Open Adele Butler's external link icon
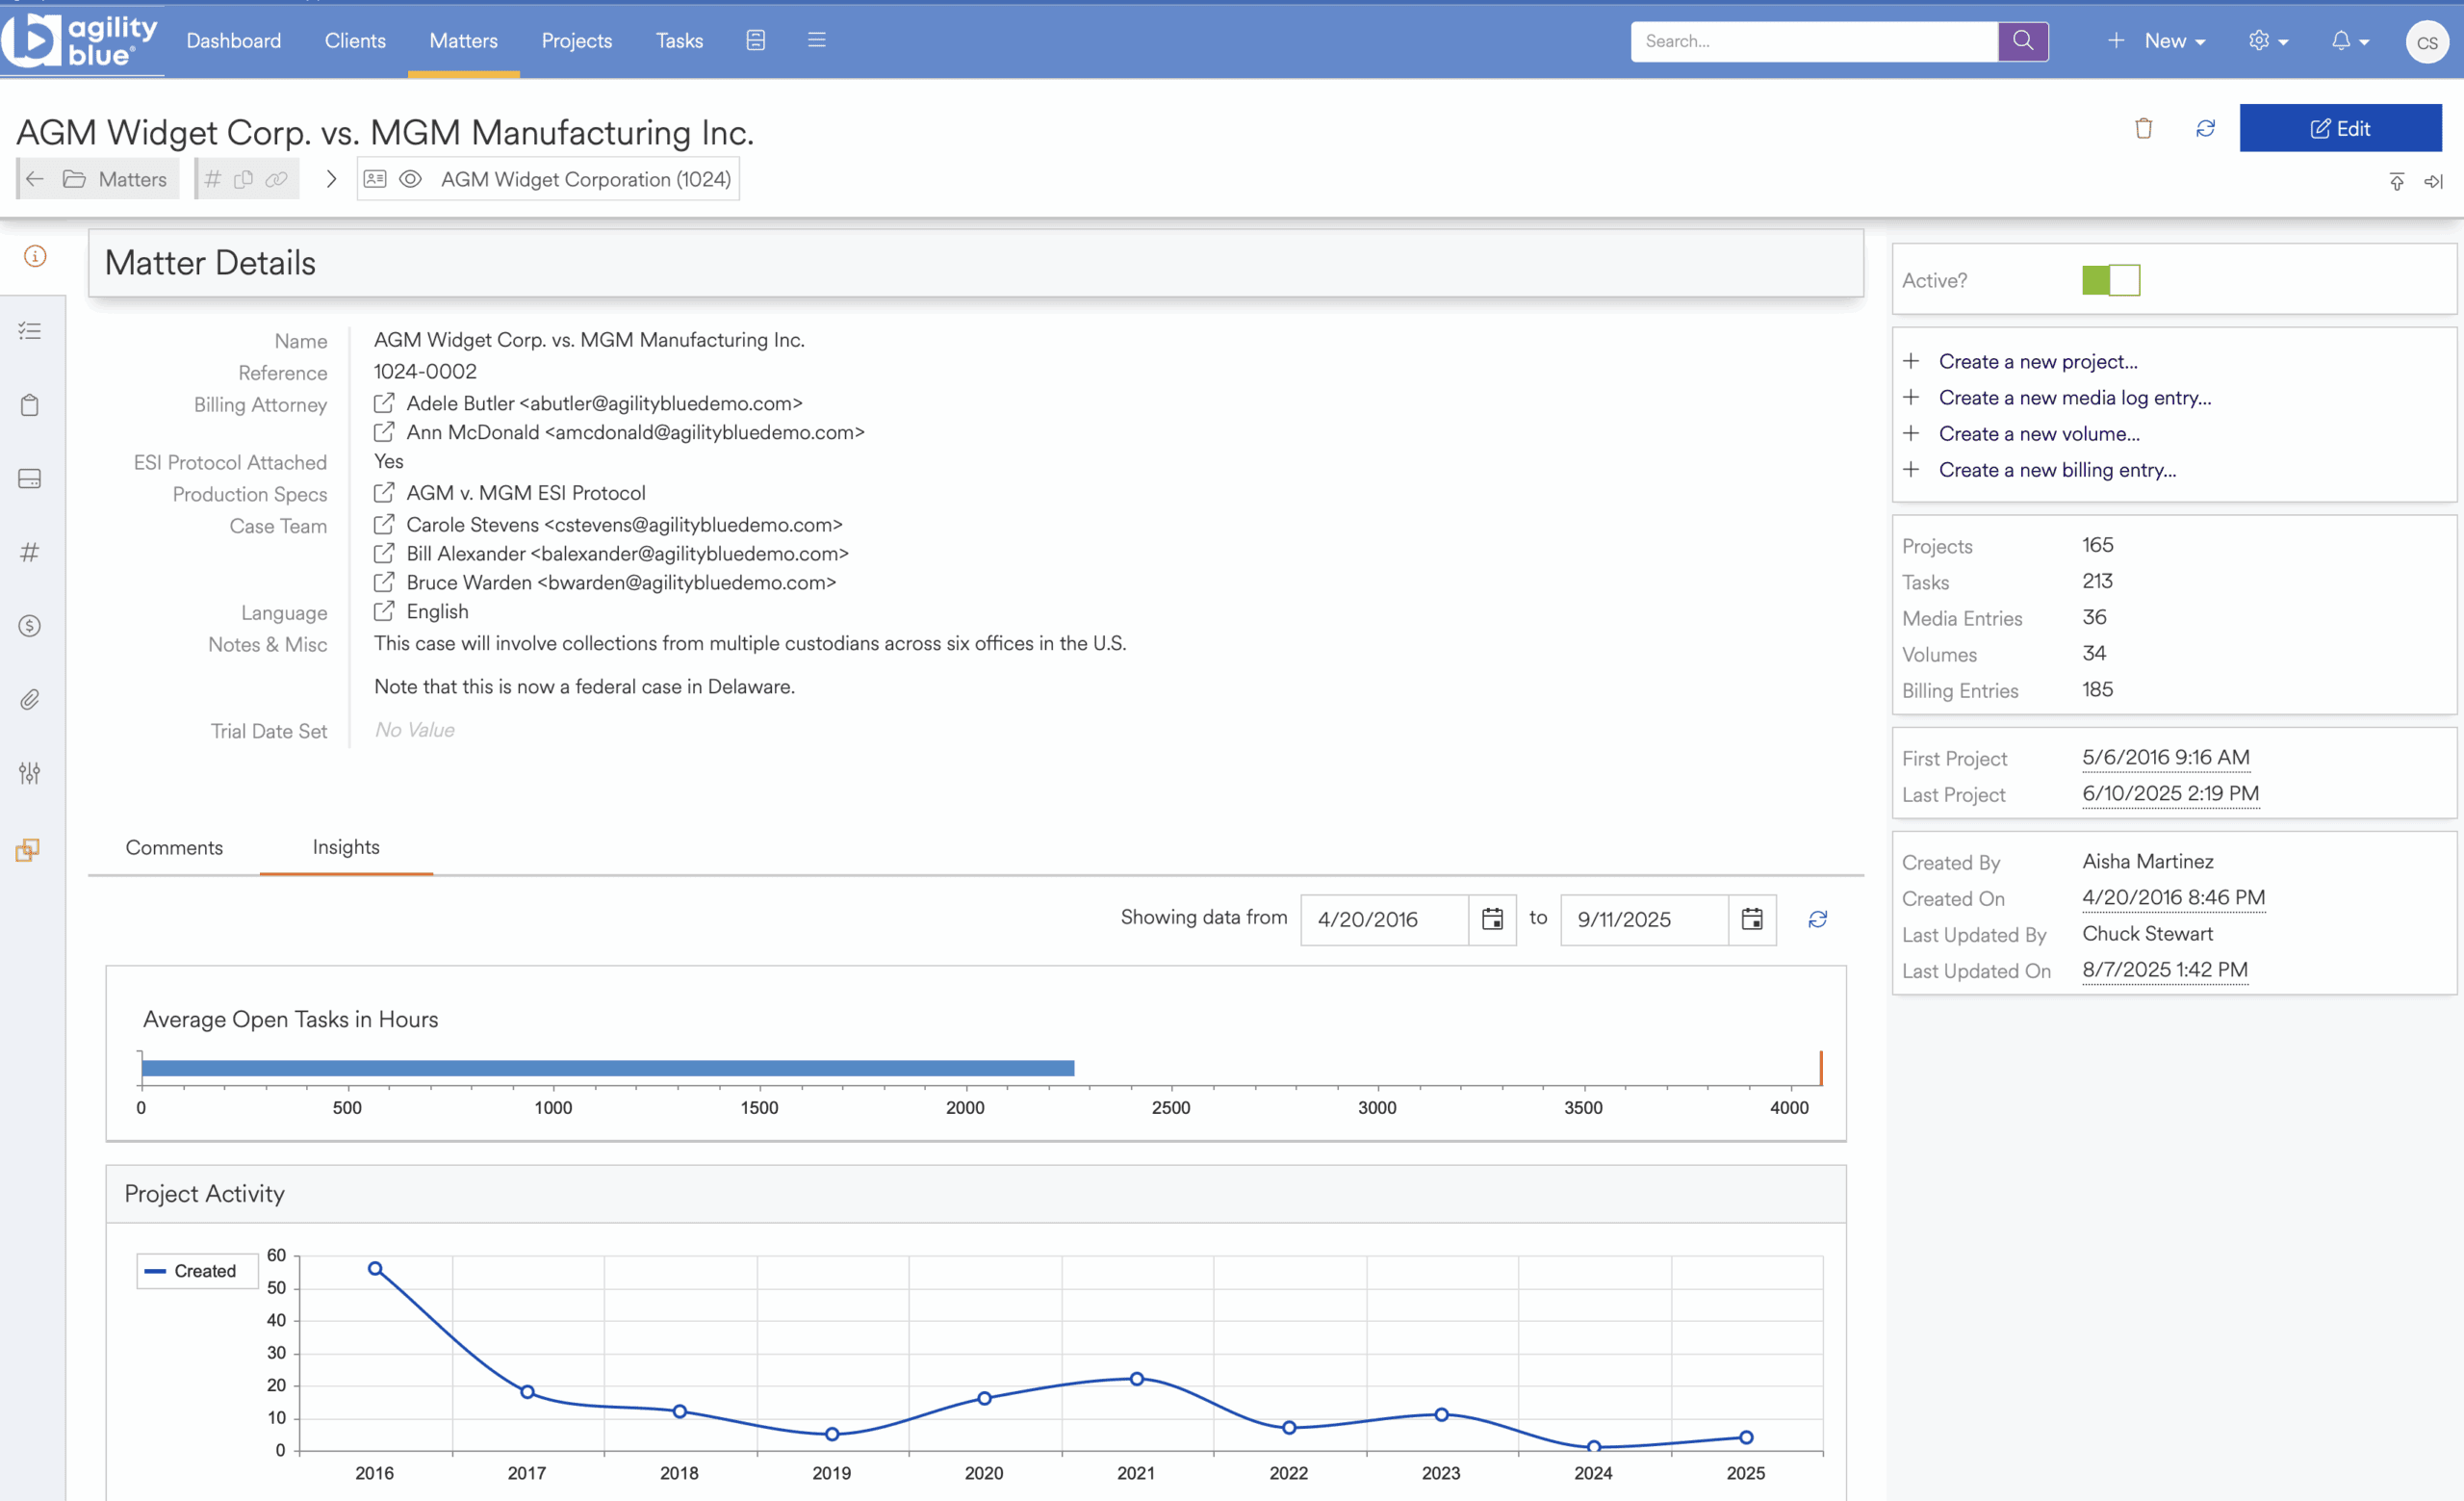Image resolution: width=2464 pixels, height=1501 pixels. (x=384, y=403)
